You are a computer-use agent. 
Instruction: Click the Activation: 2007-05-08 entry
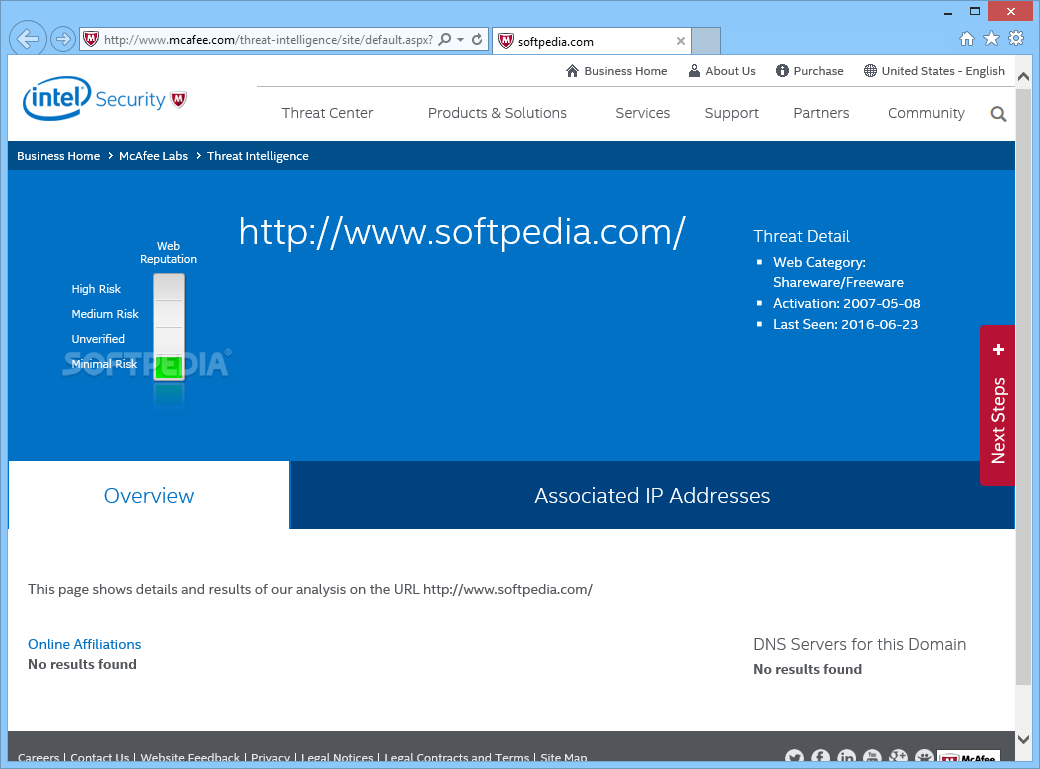click(x=846, y=303)
